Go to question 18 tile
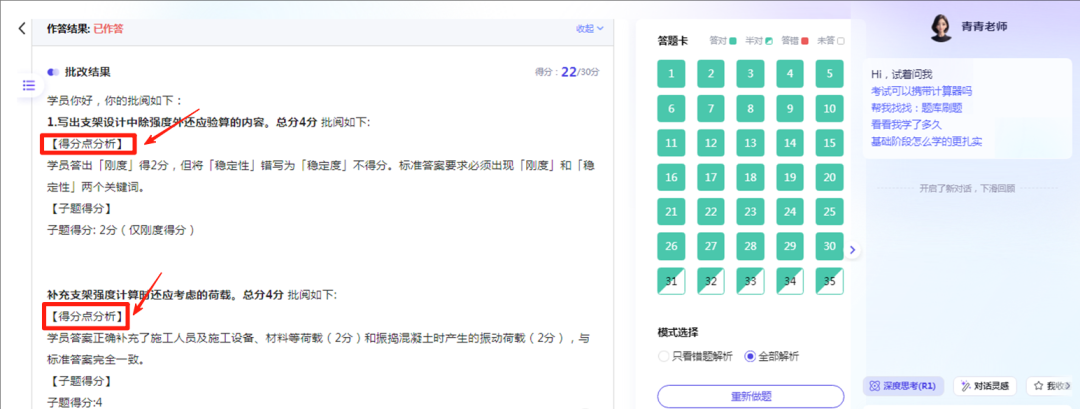The width and height of the screenshot is (1080, 409). click(x=750, y=177)
